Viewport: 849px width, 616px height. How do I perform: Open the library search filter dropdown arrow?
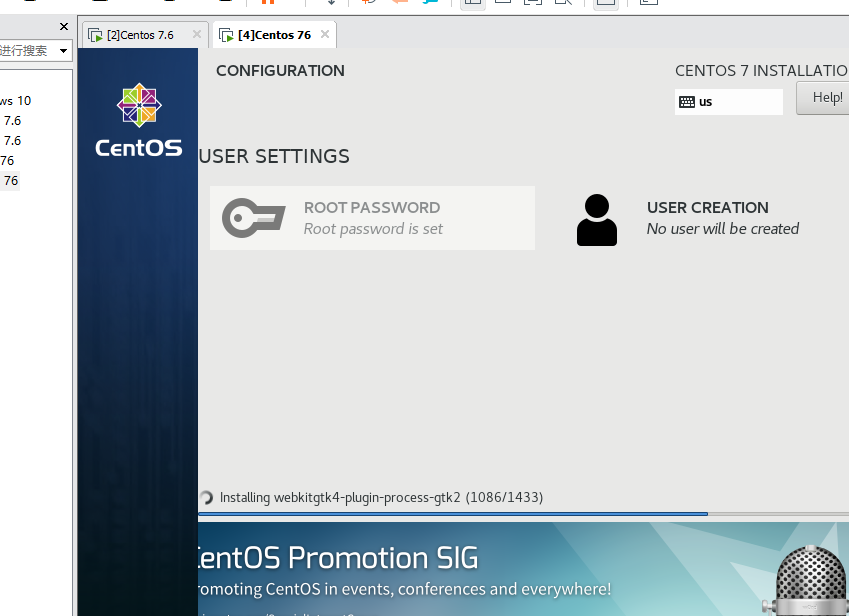[x=63, y=51]
